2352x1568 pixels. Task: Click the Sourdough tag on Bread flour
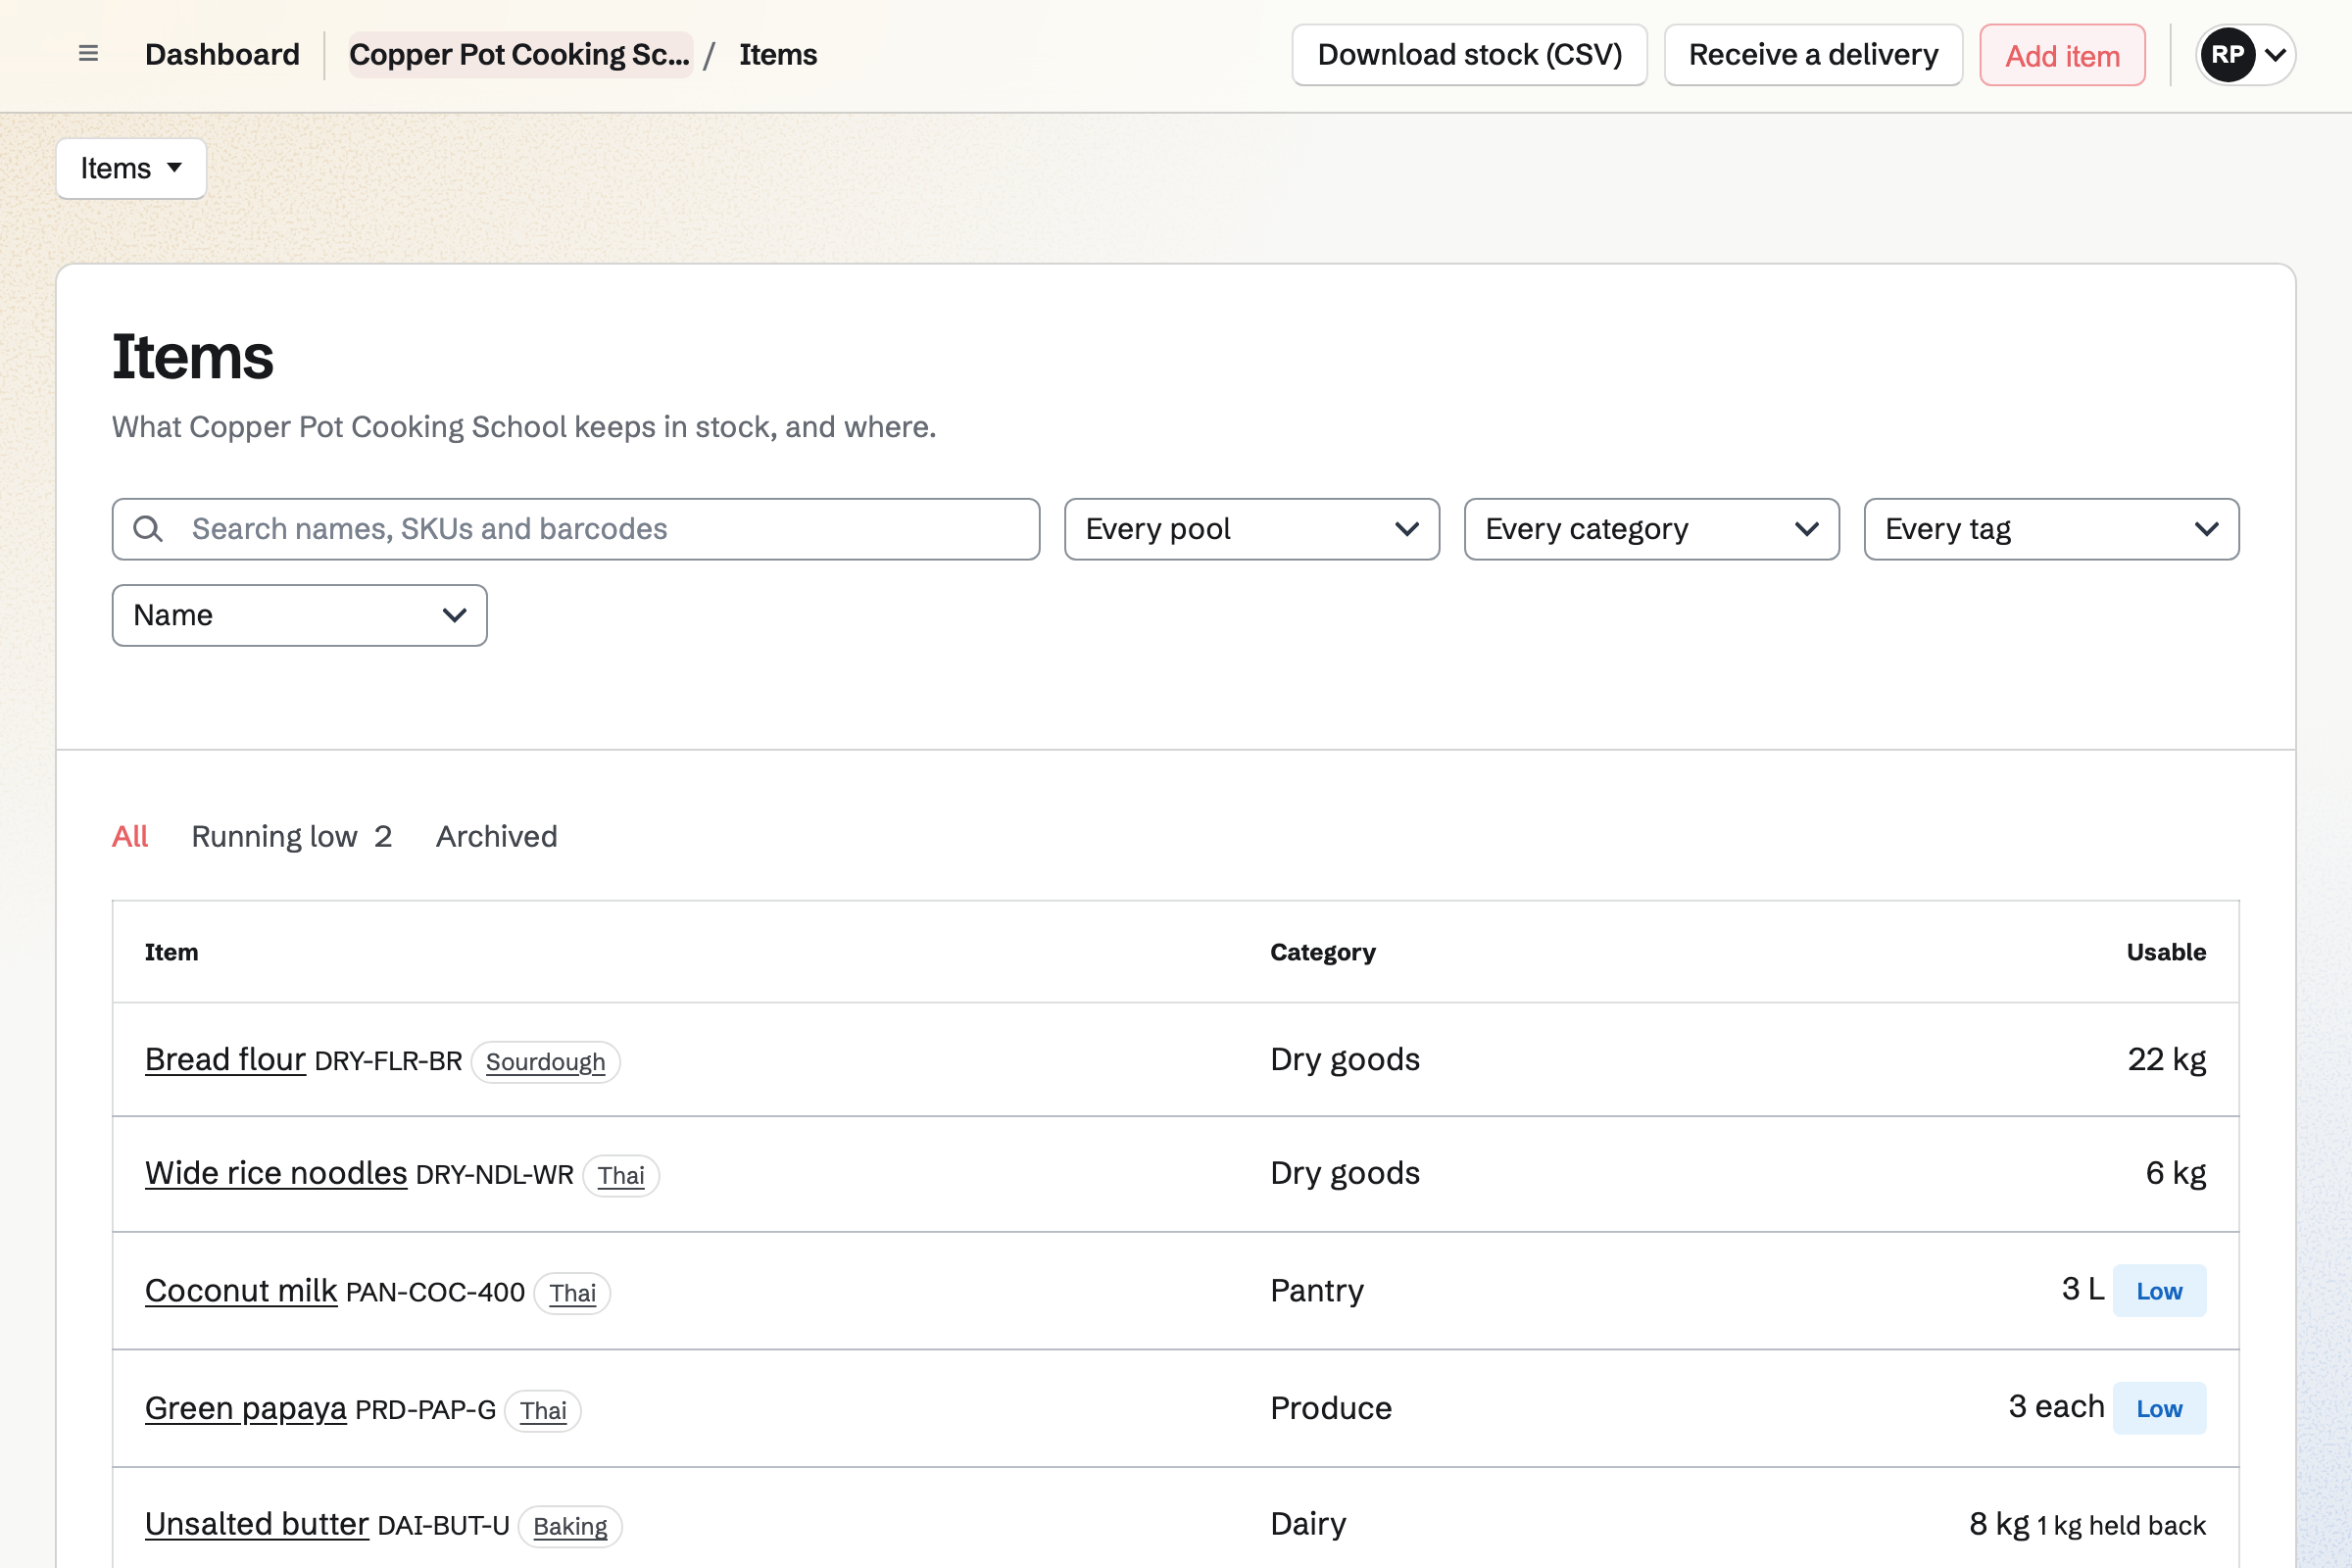pyautogui.click(x=545, y=1061)
